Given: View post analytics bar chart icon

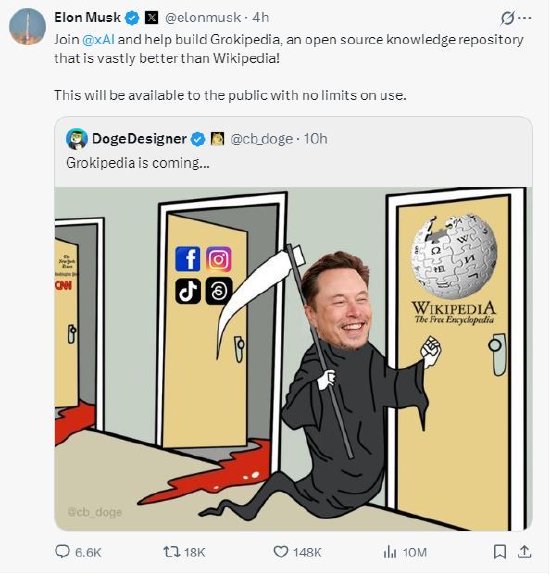Looking at the screenshot, I should click(390, 552).
